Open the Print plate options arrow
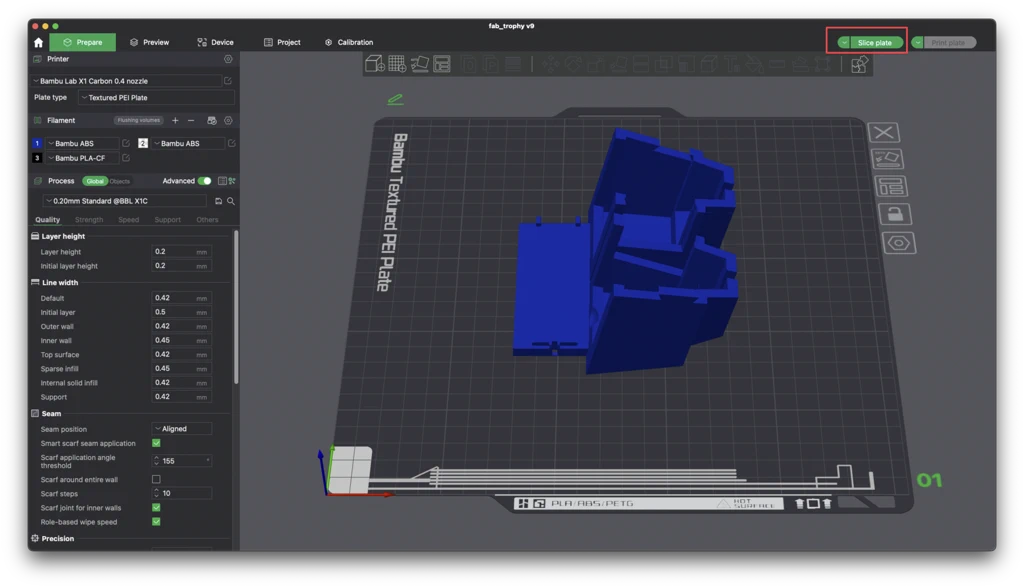The image size is (1024, 588). click(918, 42)
